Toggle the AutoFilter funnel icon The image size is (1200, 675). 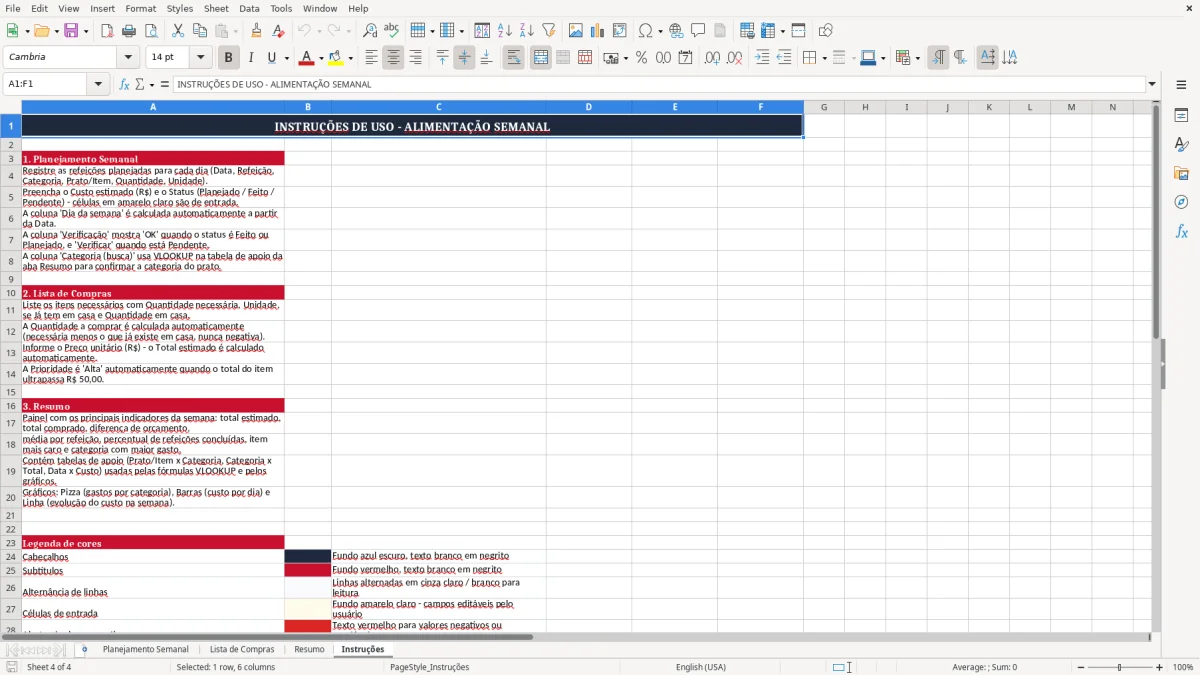pos(548,31)
